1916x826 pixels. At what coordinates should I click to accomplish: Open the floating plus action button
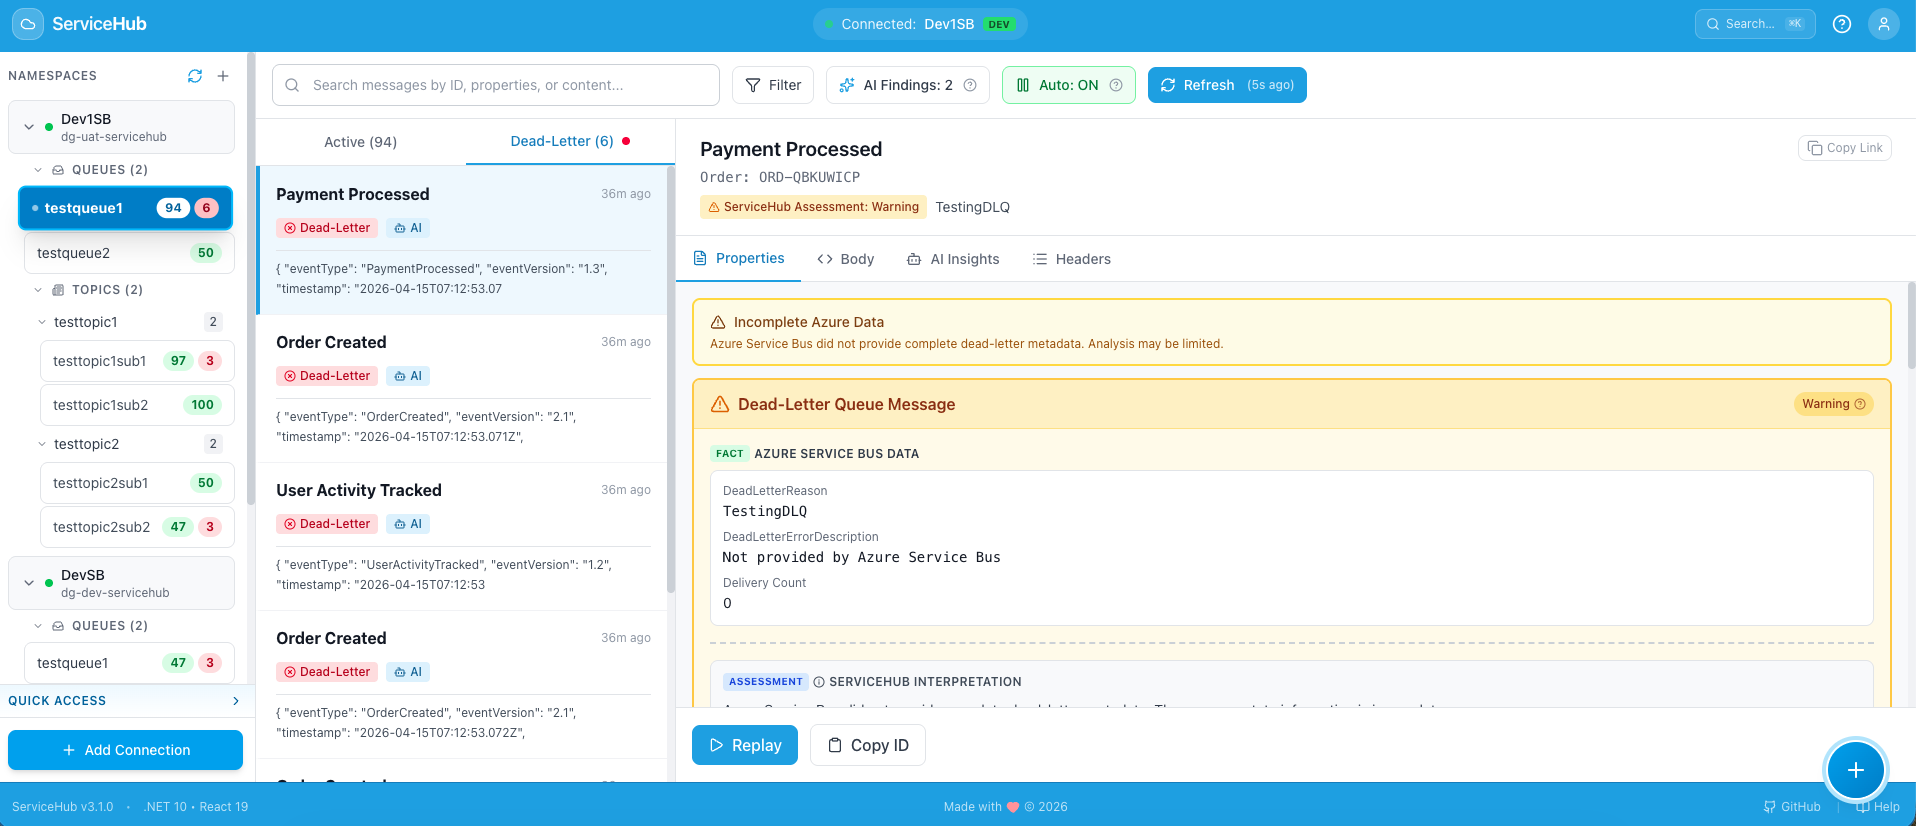[x=1855, y=770]
